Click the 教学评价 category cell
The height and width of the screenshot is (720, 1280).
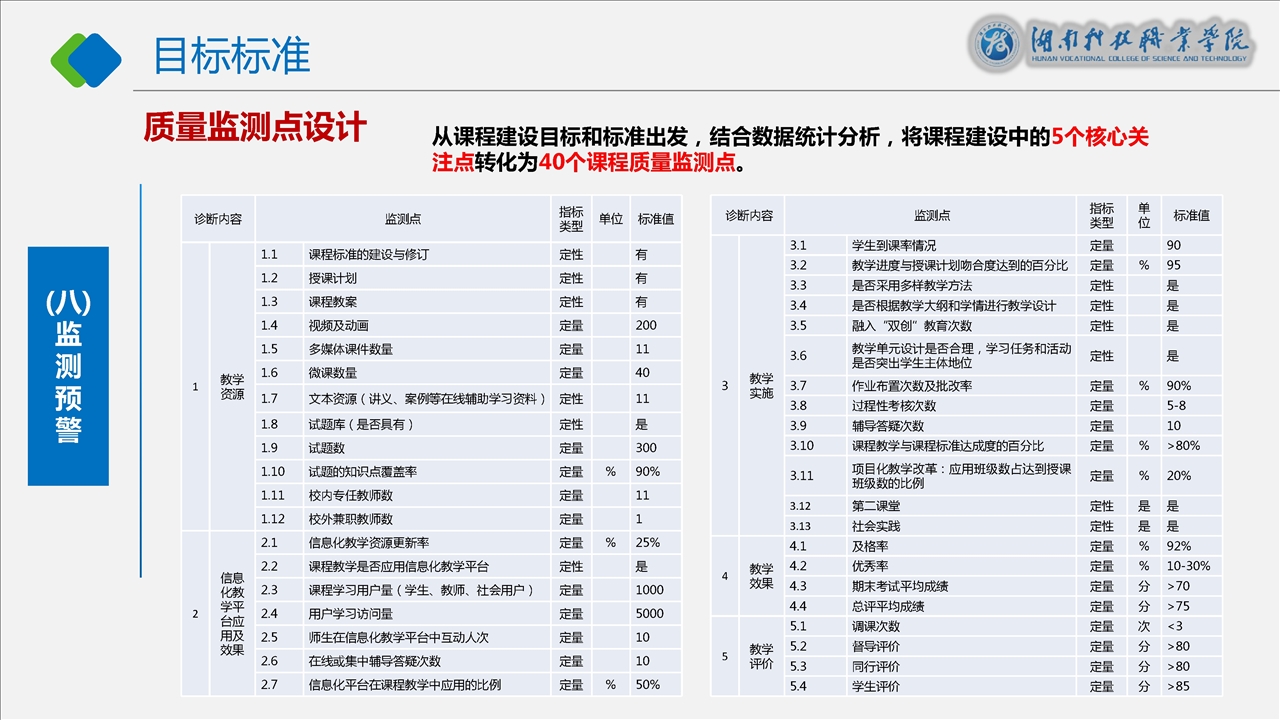pos(761,656)
